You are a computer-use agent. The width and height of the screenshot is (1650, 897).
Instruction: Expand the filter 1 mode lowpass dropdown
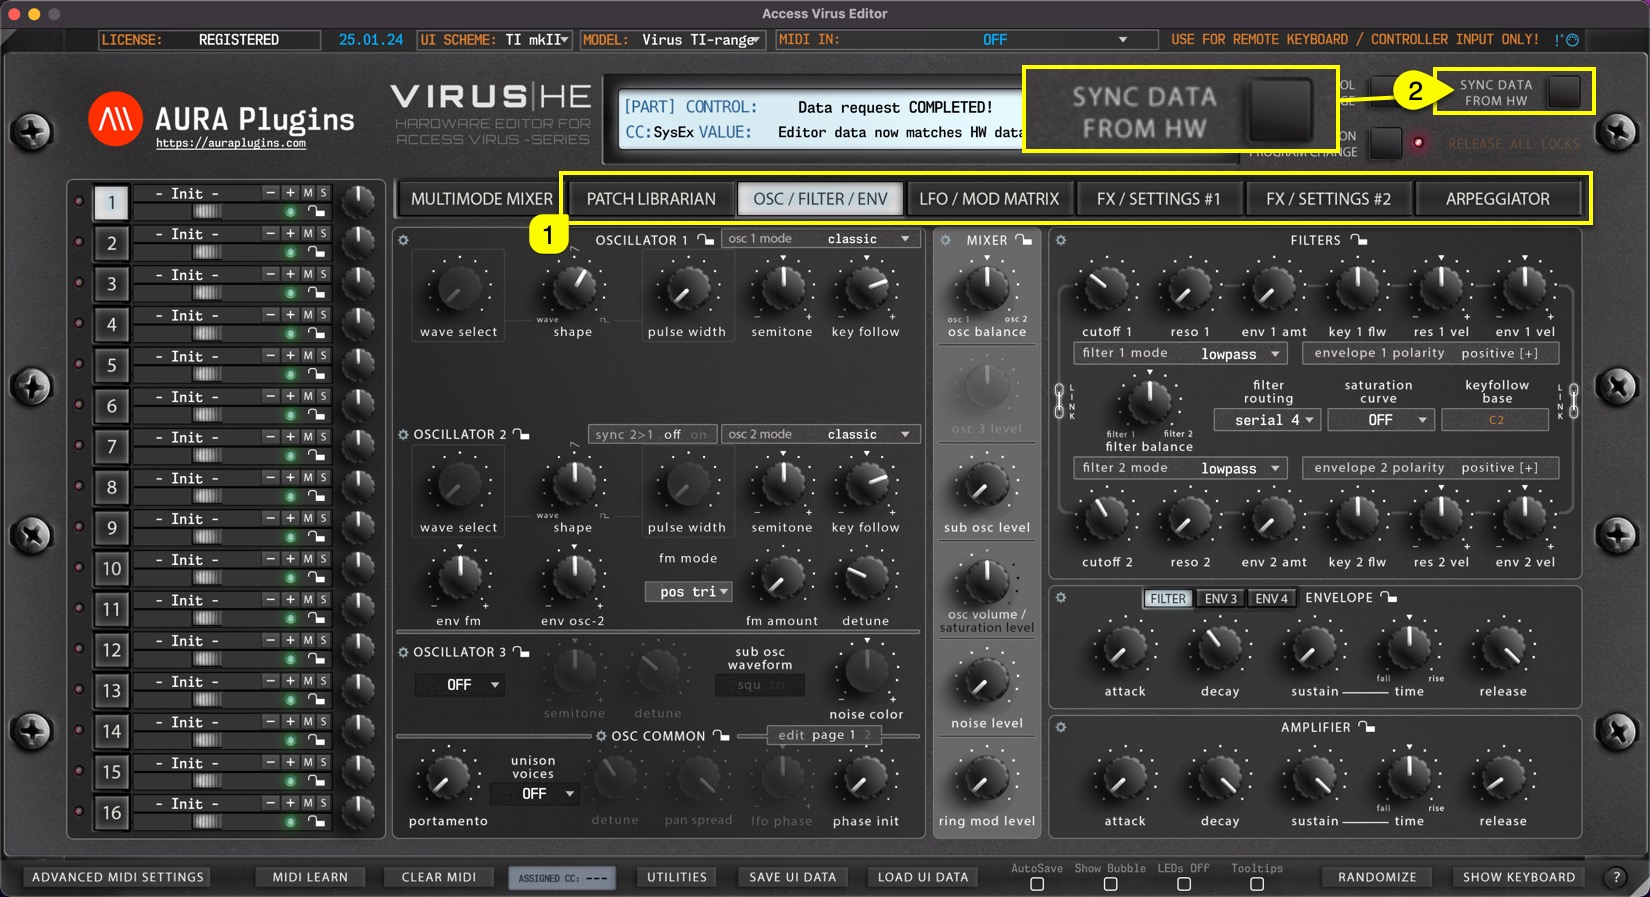pyautogui.click(x=1240, y=354)
